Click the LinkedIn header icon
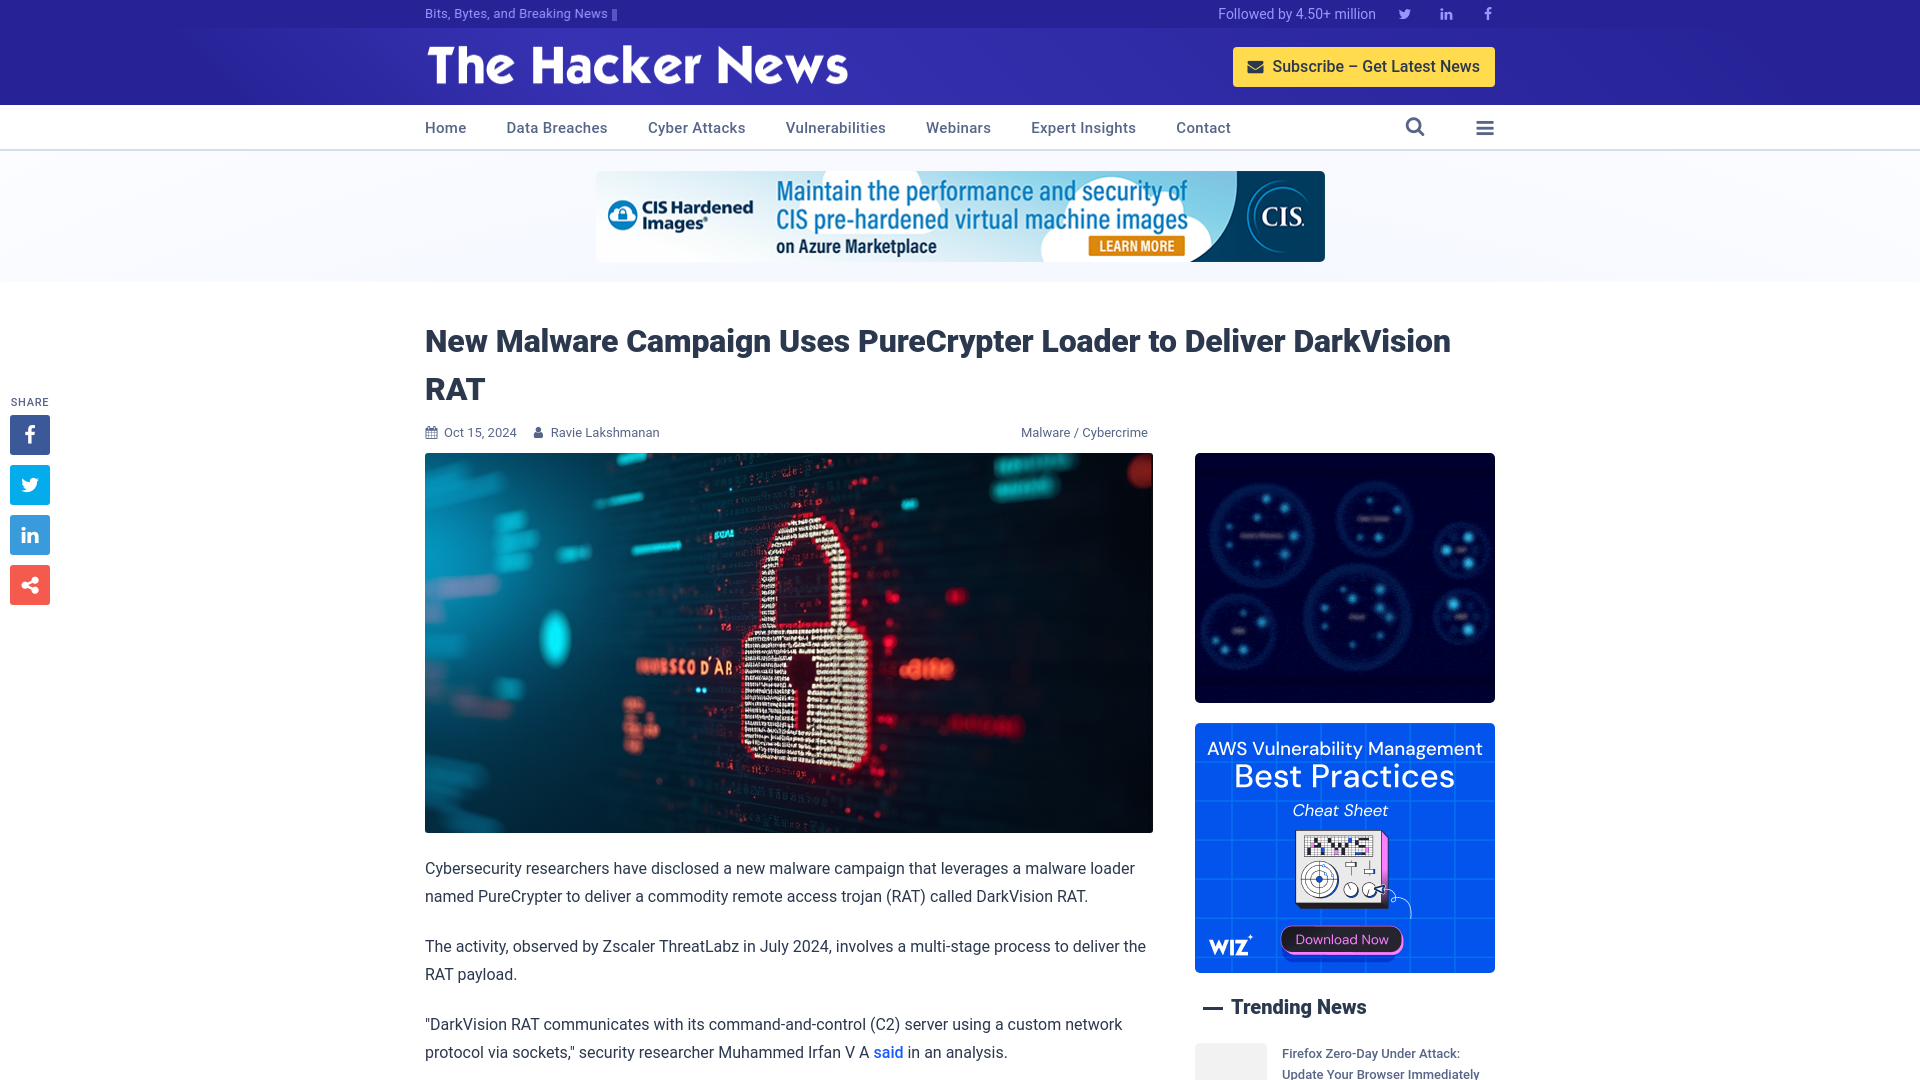The image size is (1920, 1080). [x=1445, y=13]
